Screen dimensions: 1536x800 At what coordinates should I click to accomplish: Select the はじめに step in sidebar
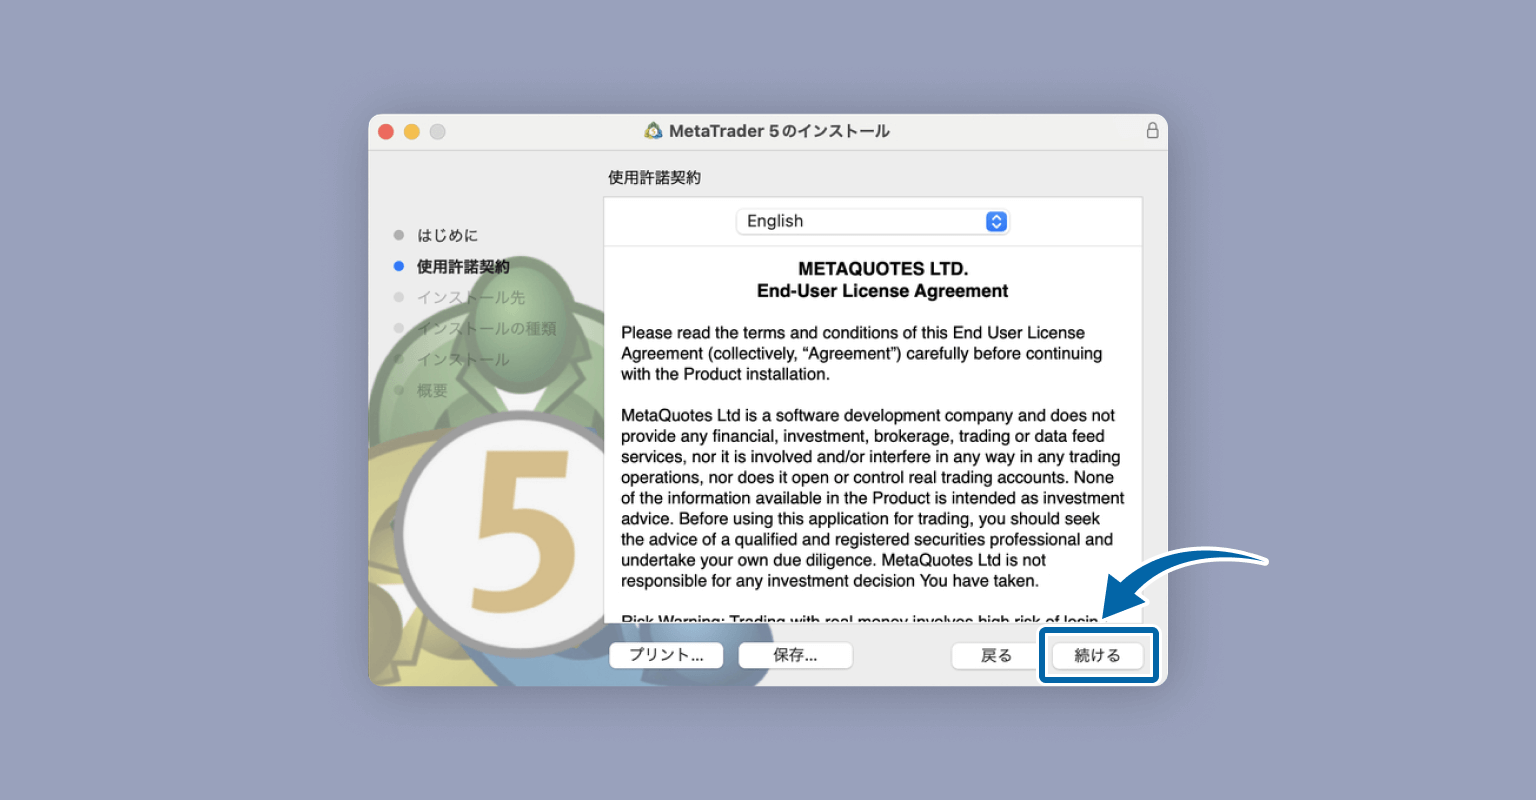tap(447, 235)
